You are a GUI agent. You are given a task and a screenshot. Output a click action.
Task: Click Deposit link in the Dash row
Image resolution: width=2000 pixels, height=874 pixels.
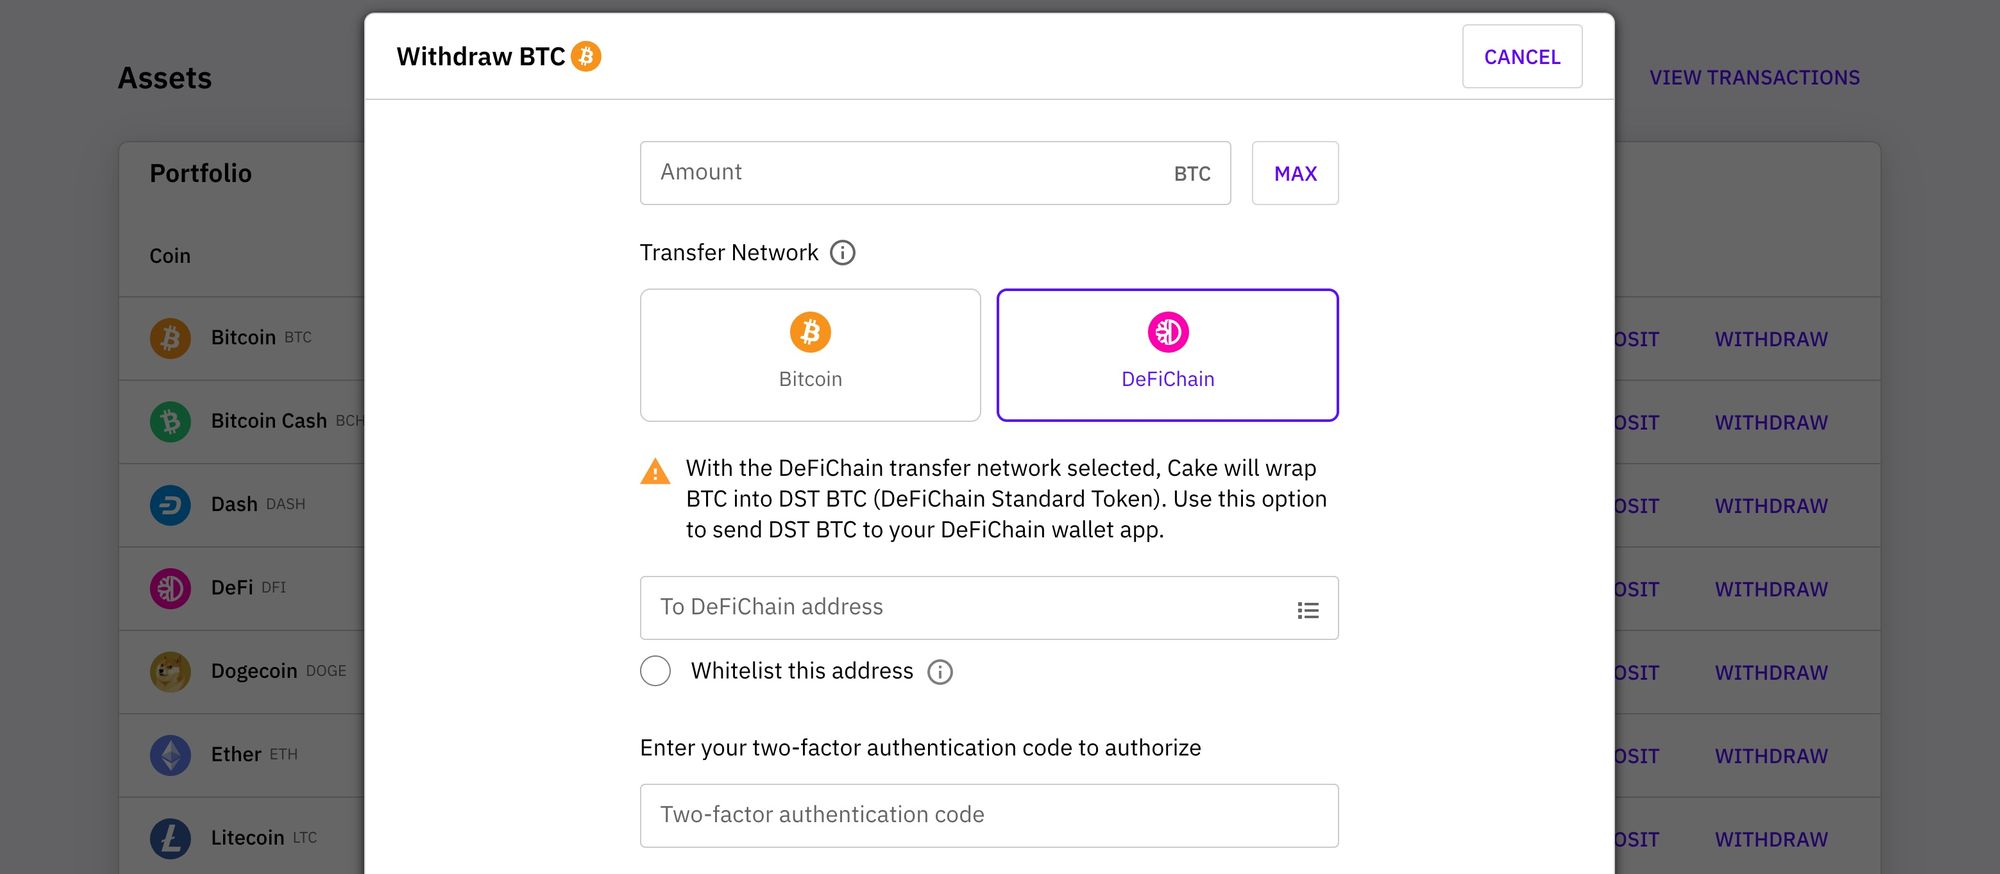(x=1637, y=506)
